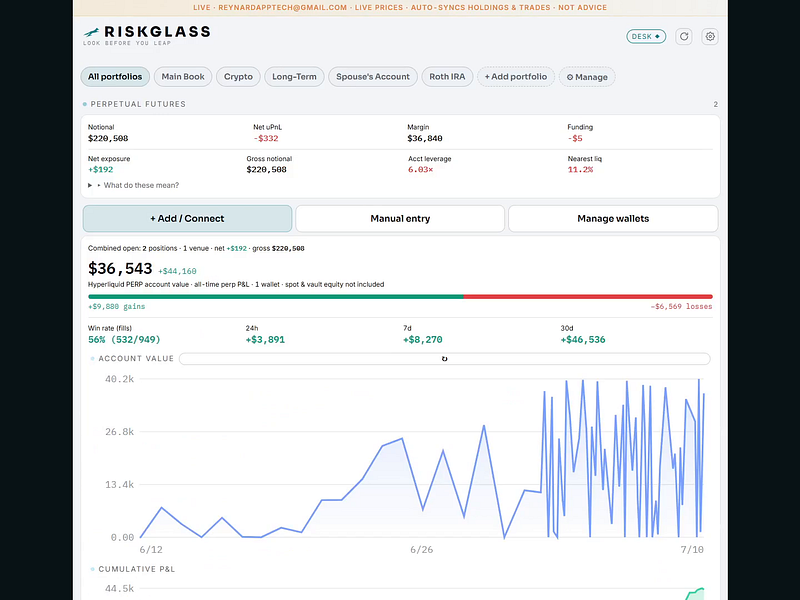Click the + Add portfolio button
This screenshot has height=600, width=800.
tap(516, 77)
